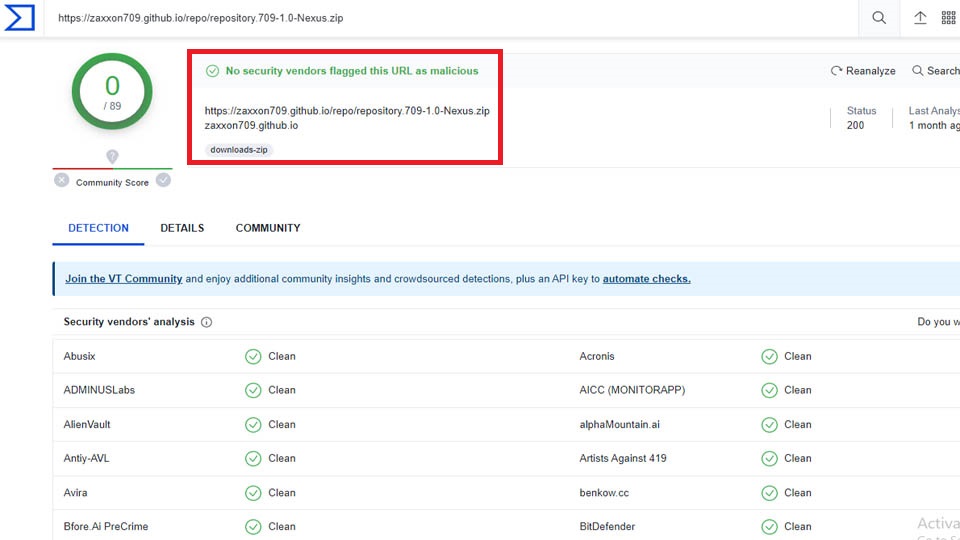Click the Abusix vendor name
Viewport: 960px width, 540px height.
[80, 356]
